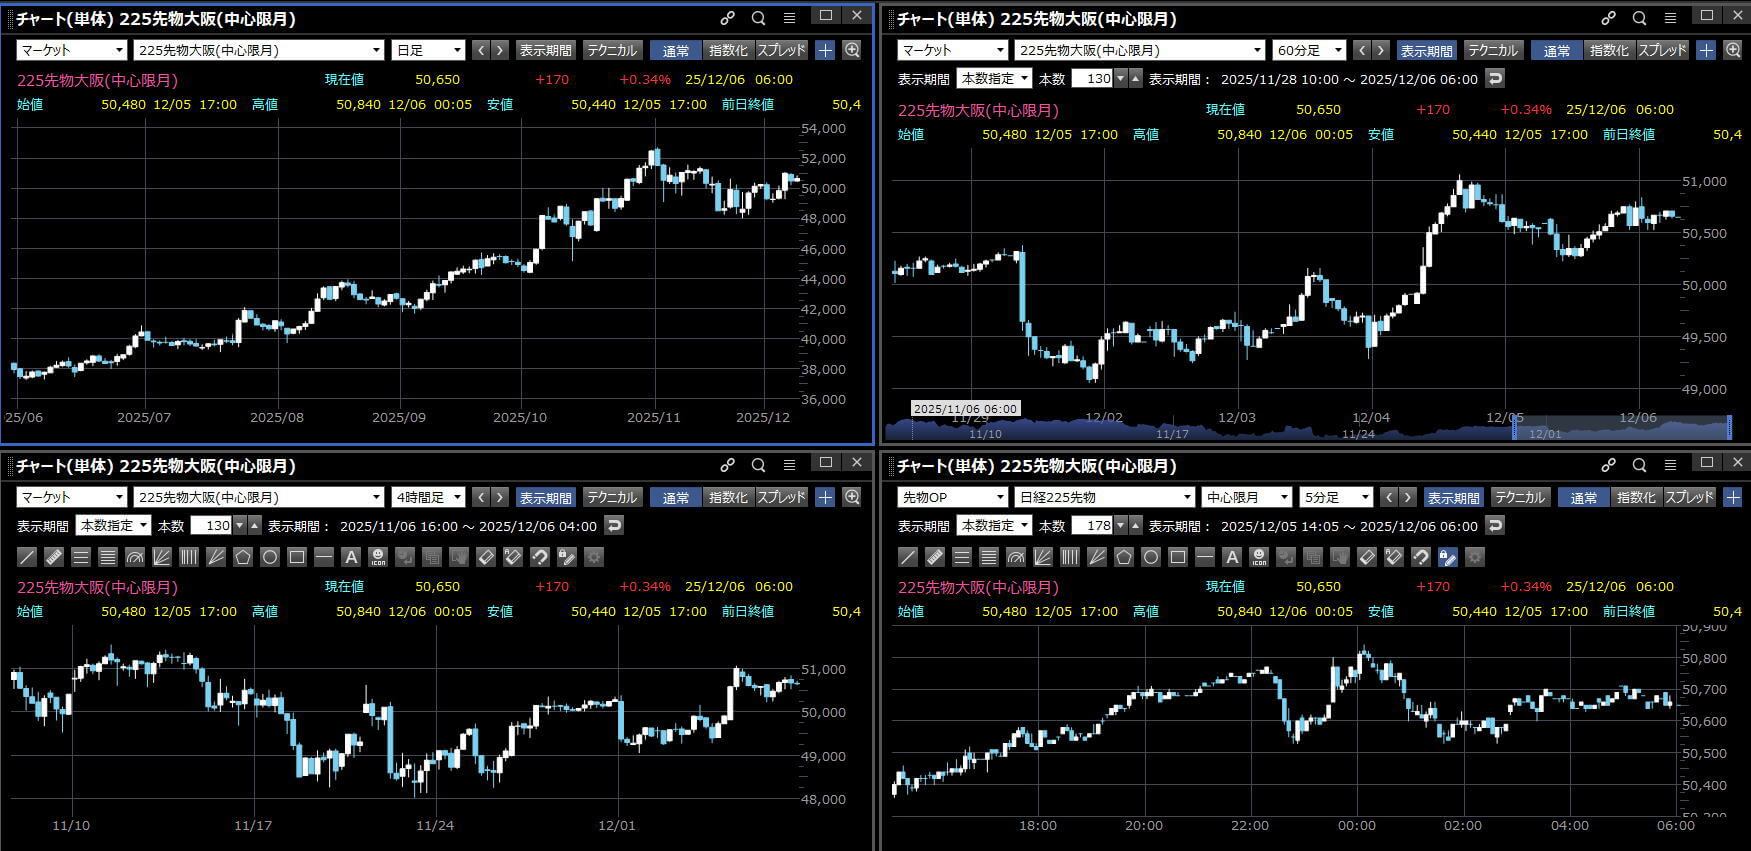The image size is (1751, 851).
Task: Click the 表示期間 button in 5分足 chart
Action: [1453, 497]
